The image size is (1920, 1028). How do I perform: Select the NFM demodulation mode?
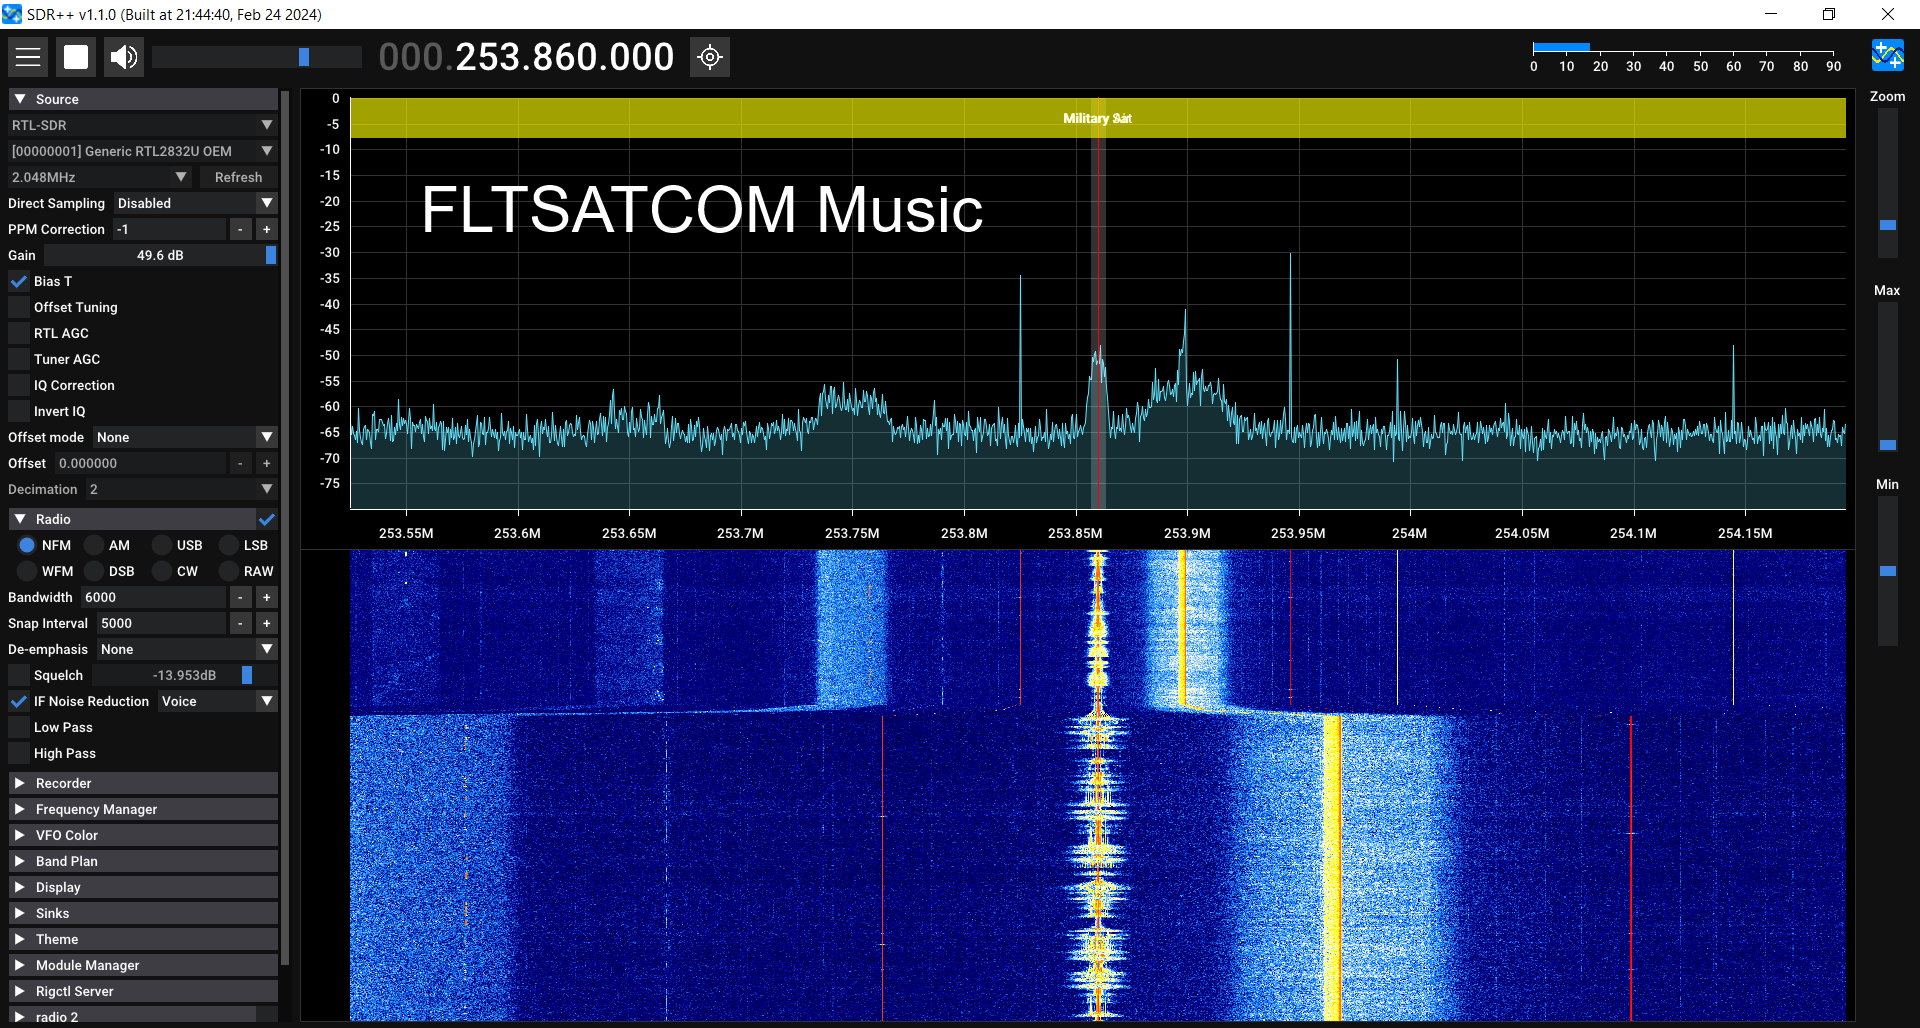click(27, 545)
